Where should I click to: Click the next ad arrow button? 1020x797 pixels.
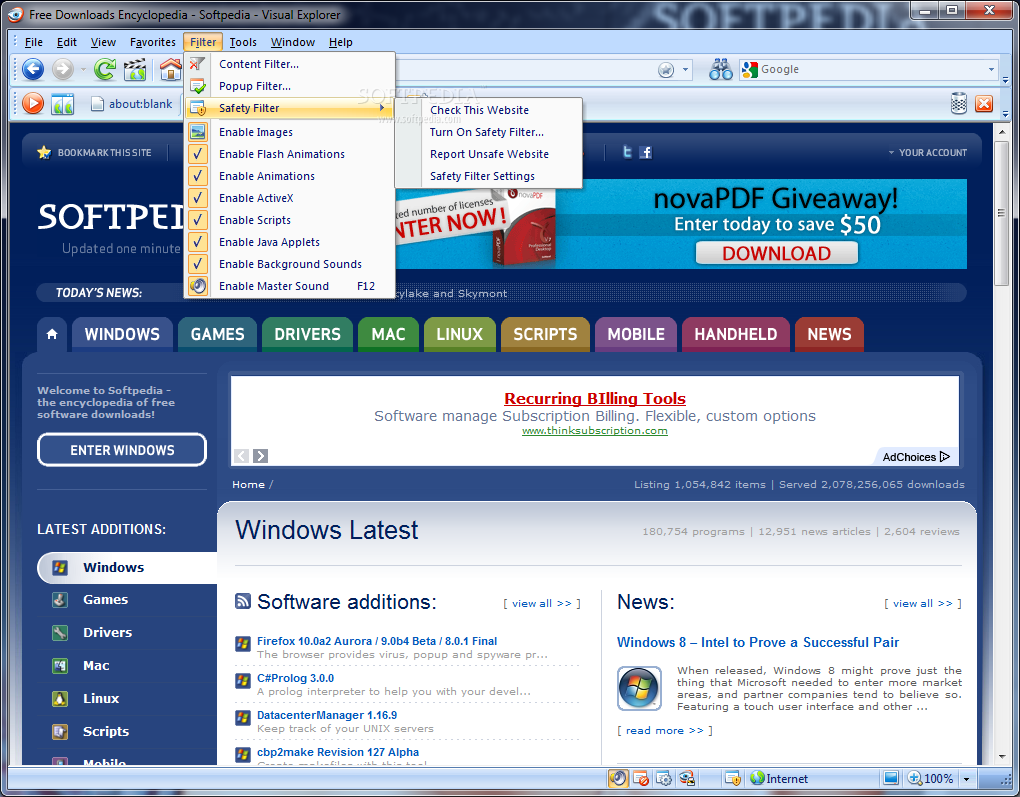pos(260,456)
